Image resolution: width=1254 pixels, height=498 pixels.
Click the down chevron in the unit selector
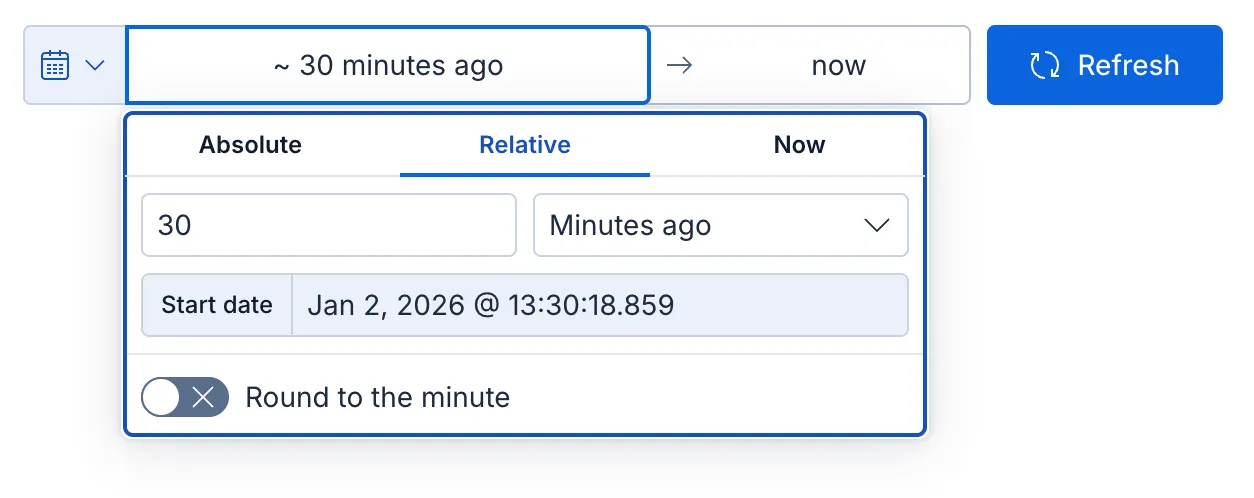(876, 225)
